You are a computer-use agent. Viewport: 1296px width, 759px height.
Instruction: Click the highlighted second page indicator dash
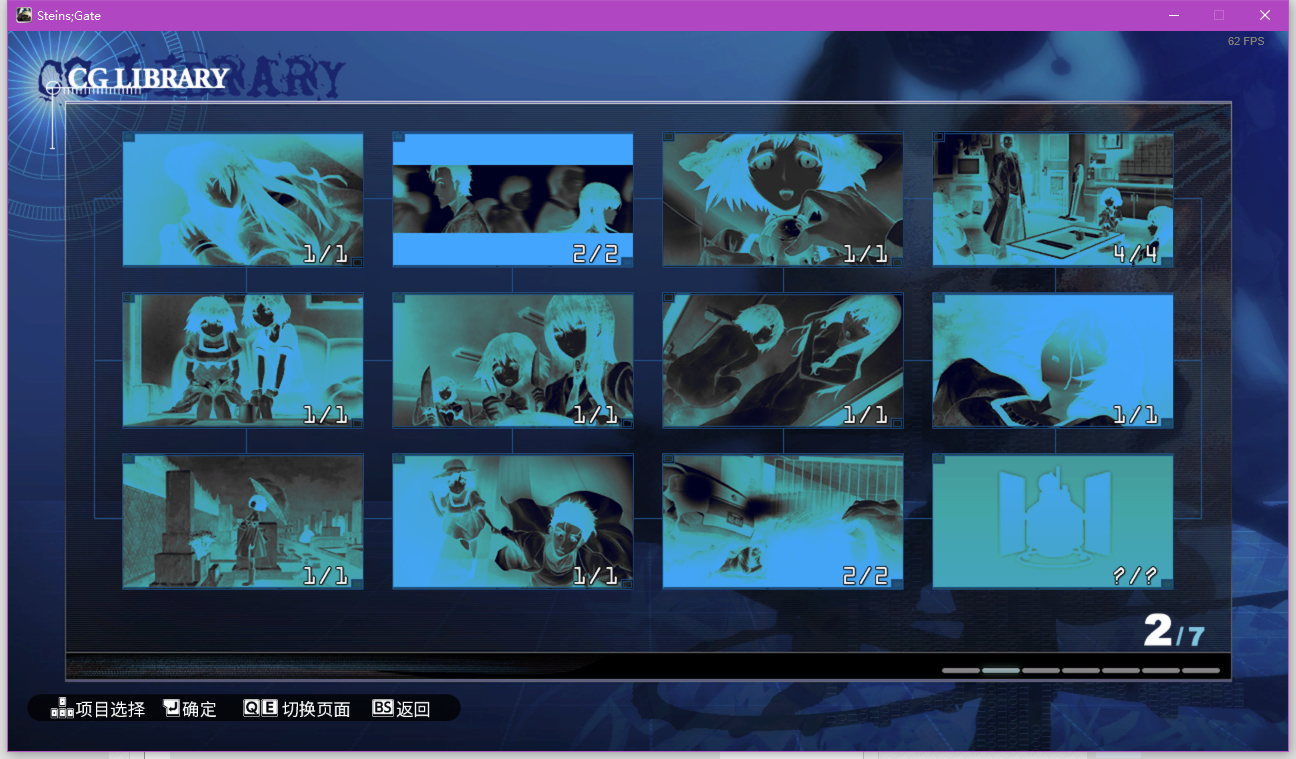1001,670
